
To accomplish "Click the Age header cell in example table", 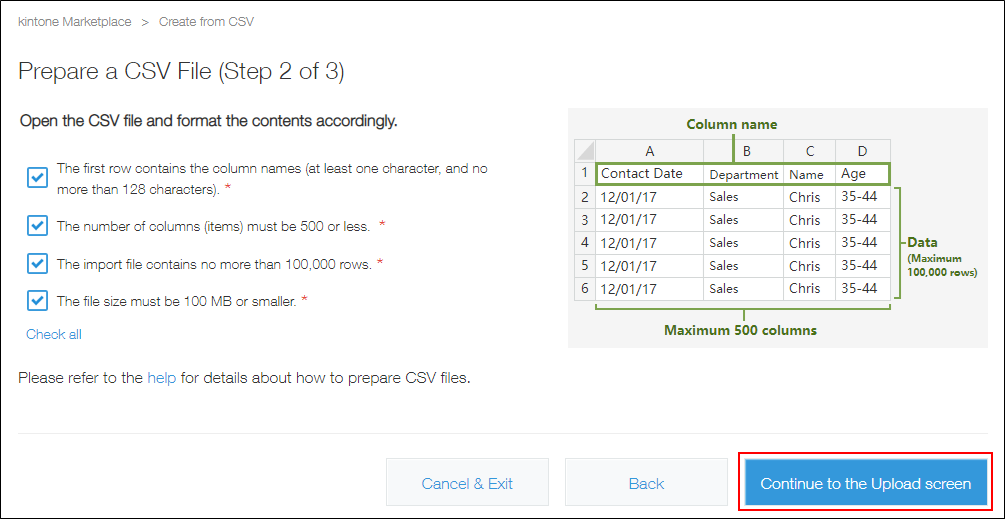I will pyautogui.click(x=854, y=174).
